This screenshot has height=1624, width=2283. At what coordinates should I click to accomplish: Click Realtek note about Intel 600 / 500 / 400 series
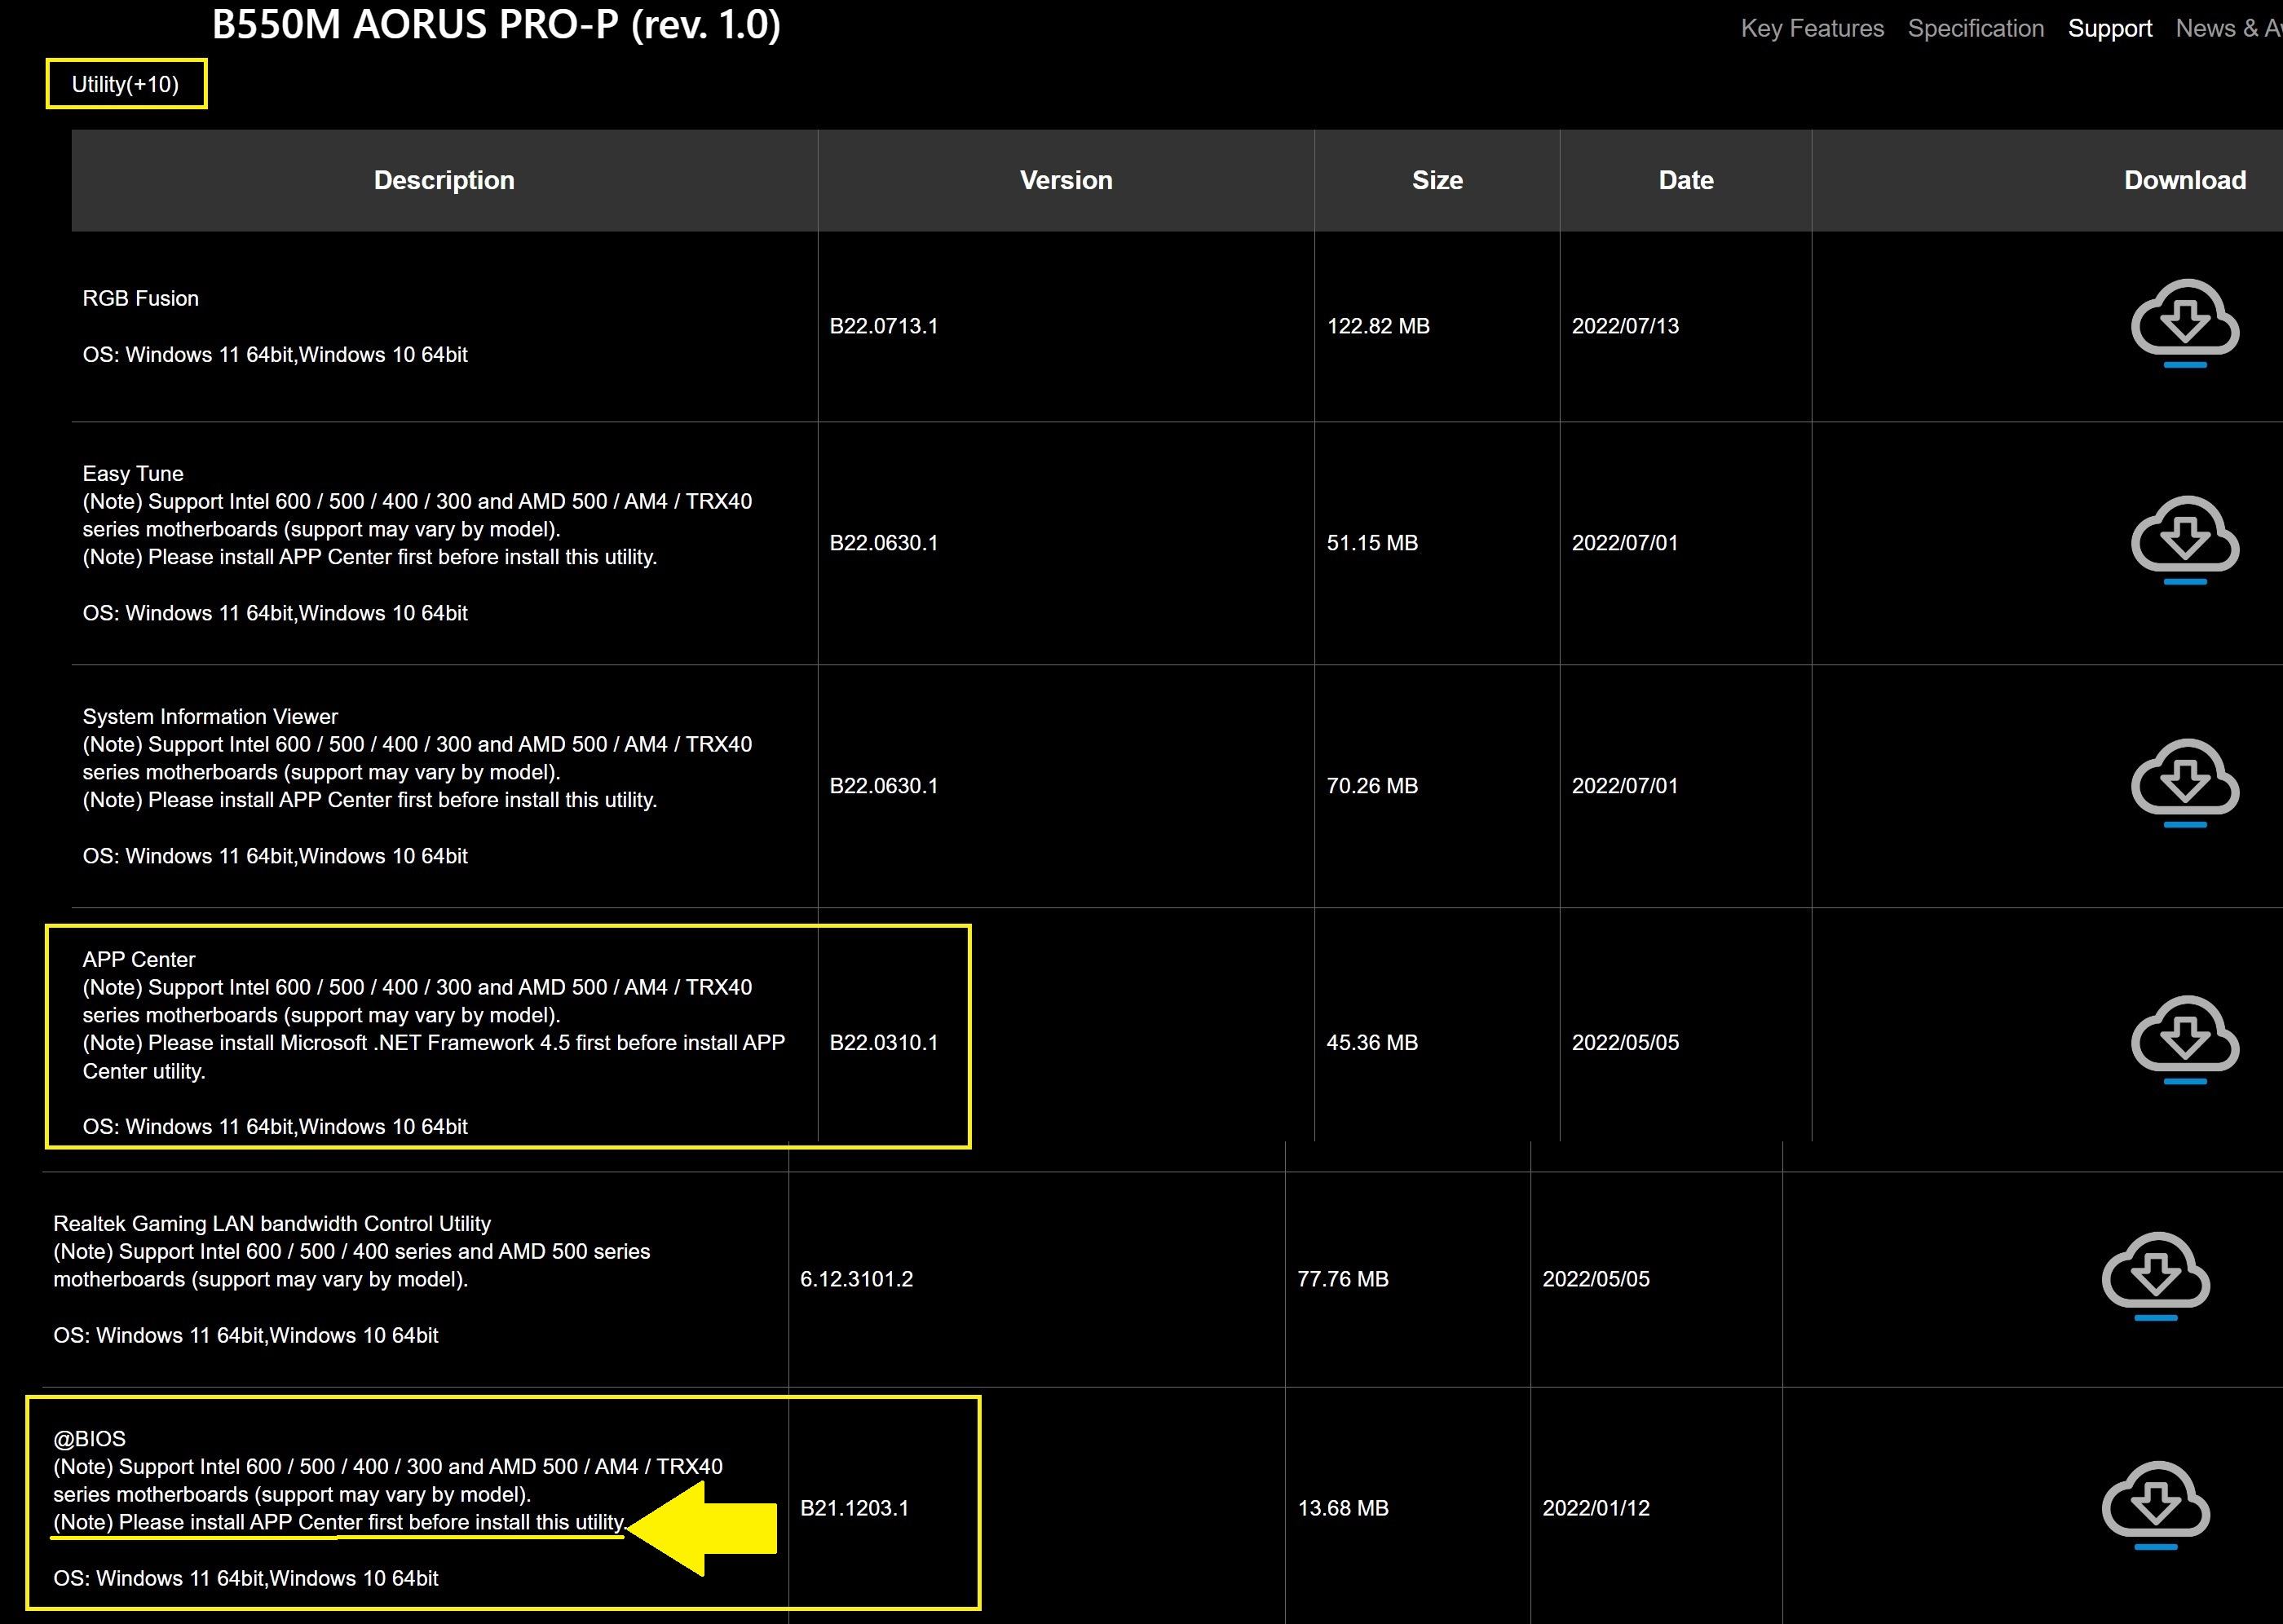pyautogui.click(x=352, y=1265)
